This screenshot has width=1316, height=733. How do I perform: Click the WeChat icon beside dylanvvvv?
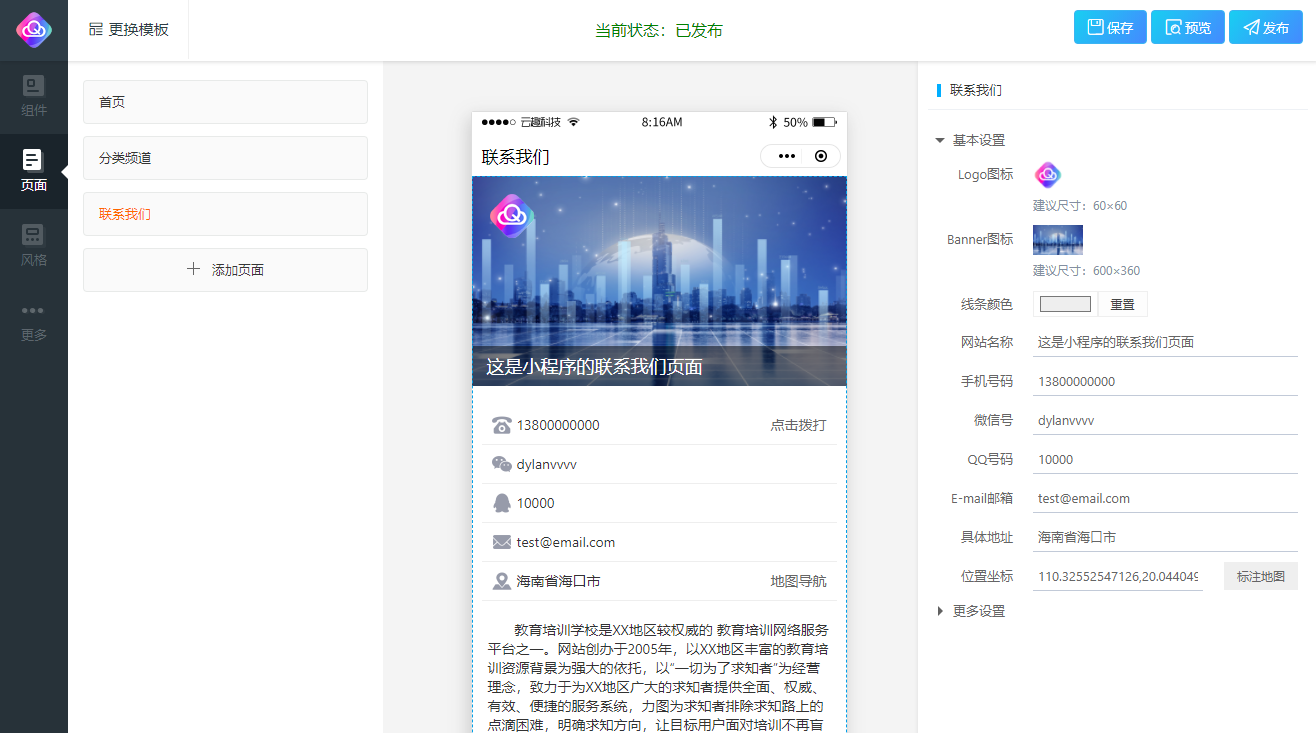499,463
